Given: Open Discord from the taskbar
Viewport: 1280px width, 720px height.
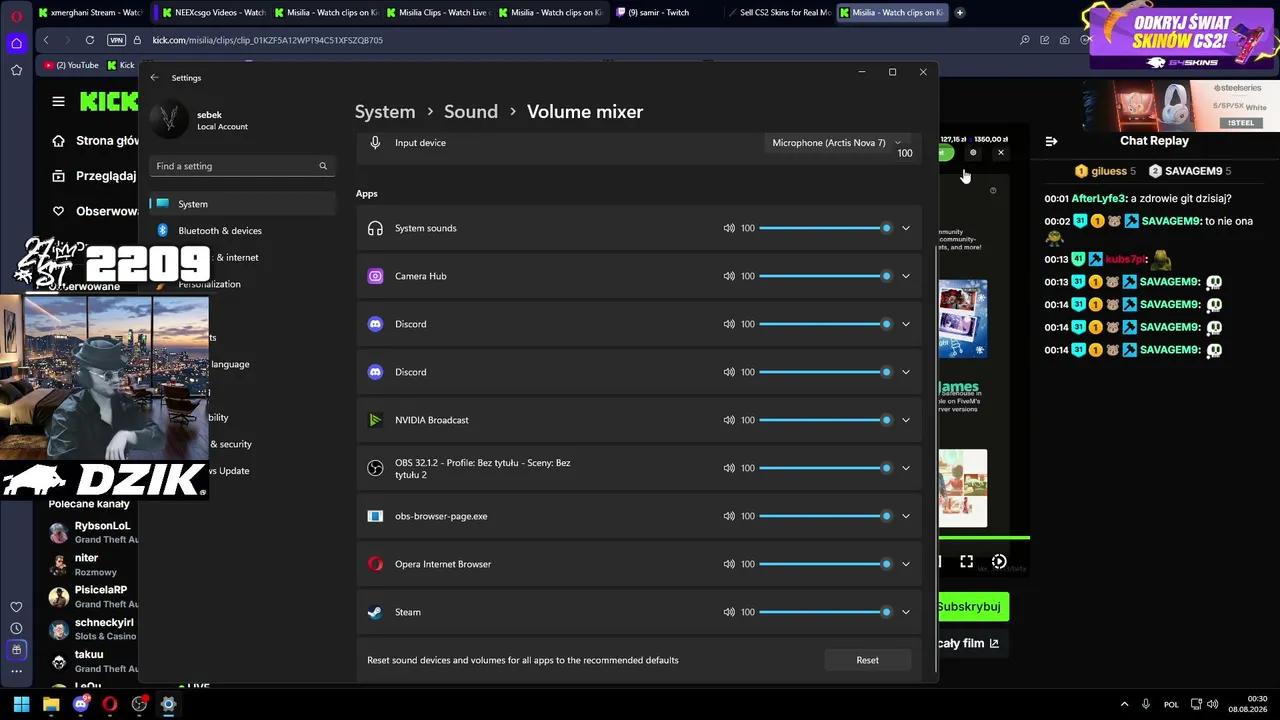Looking at the screenshot, I should coord(81,704).
